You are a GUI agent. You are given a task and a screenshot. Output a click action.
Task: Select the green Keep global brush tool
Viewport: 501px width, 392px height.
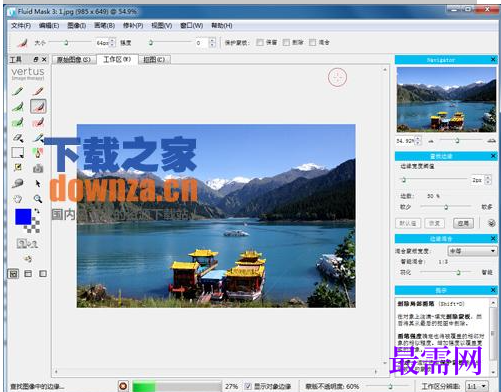click(18, 122)
